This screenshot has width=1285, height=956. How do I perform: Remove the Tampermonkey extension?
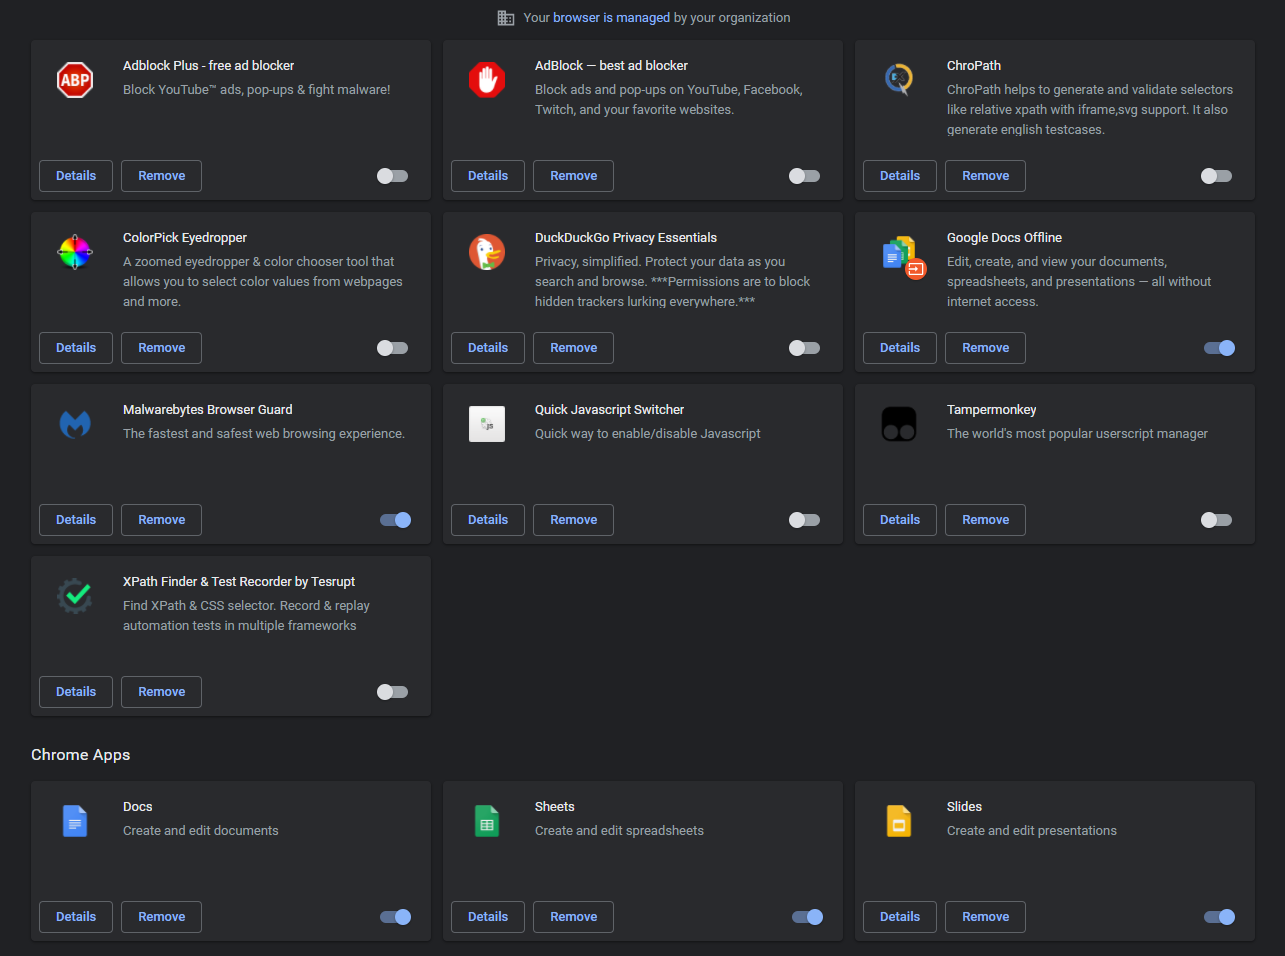(x=986, y=520)
